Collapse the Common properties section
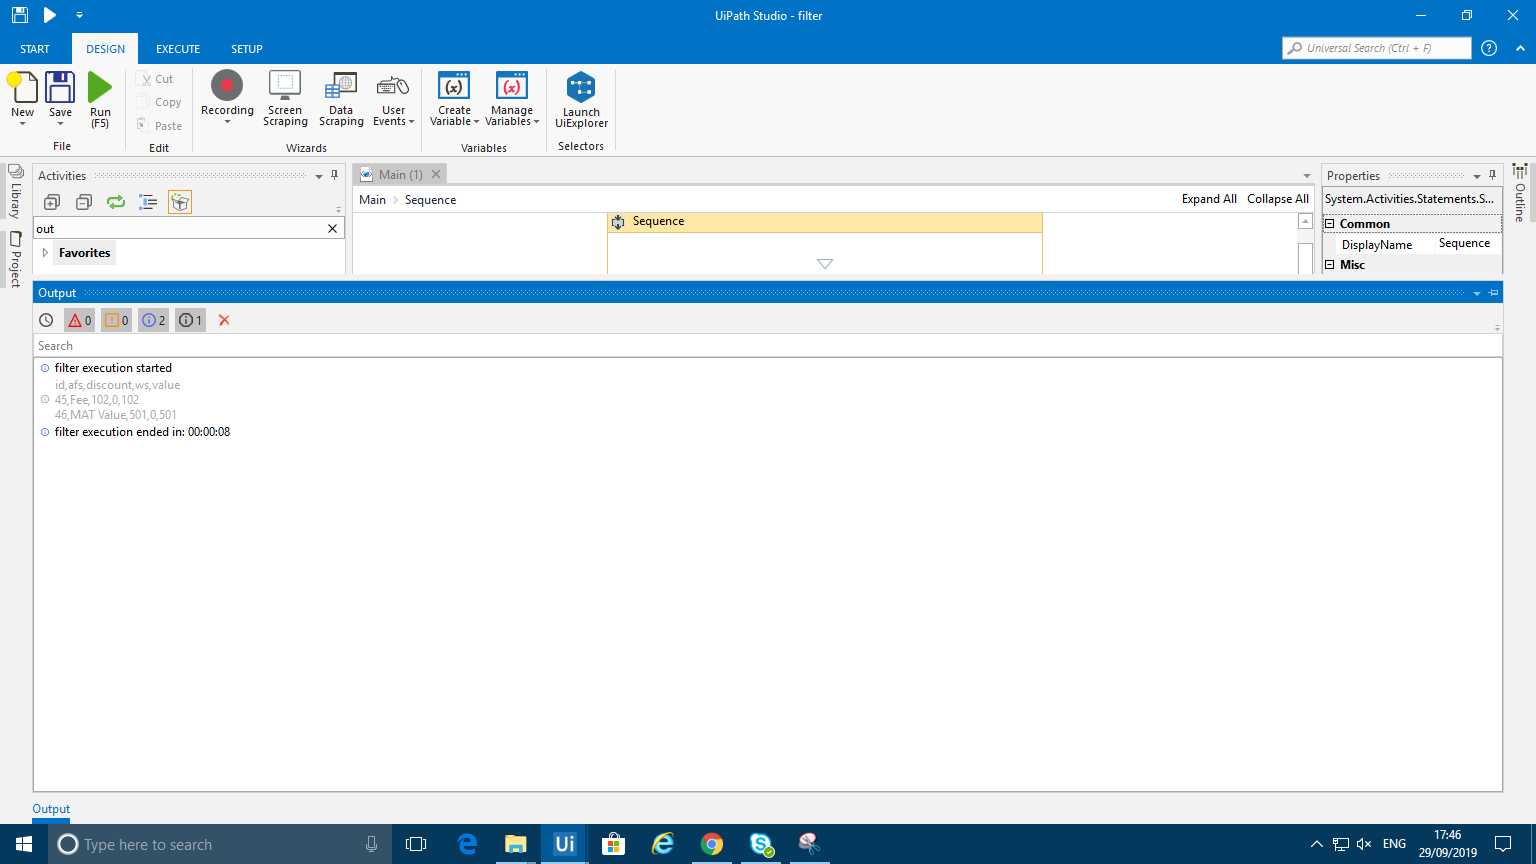 tap(1330, 224)
